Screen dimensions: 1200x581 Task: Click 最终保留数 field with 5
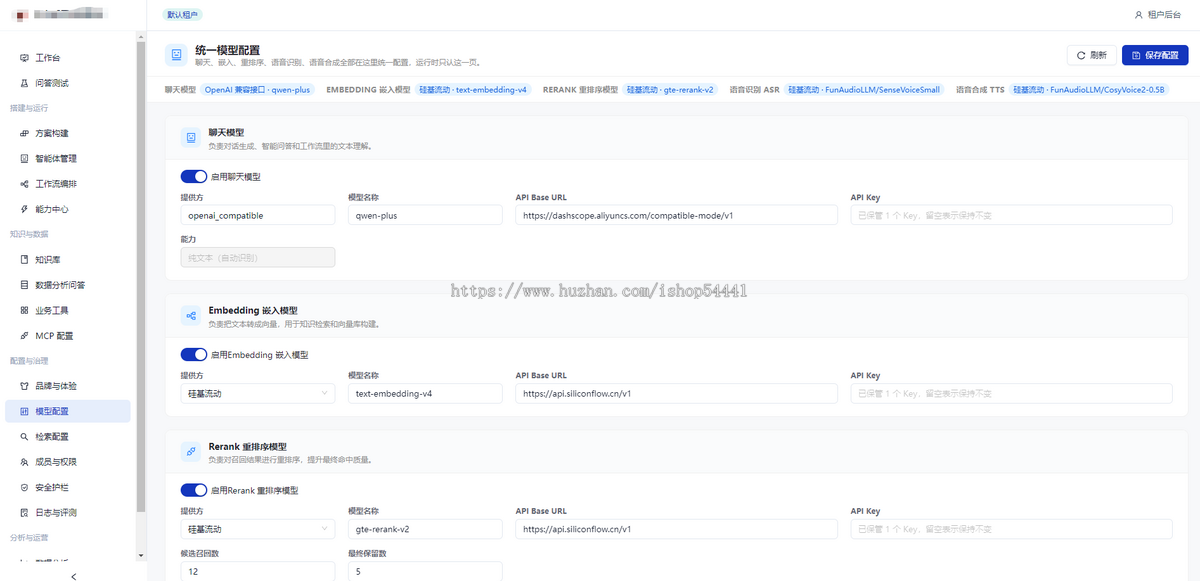(426, 571)
